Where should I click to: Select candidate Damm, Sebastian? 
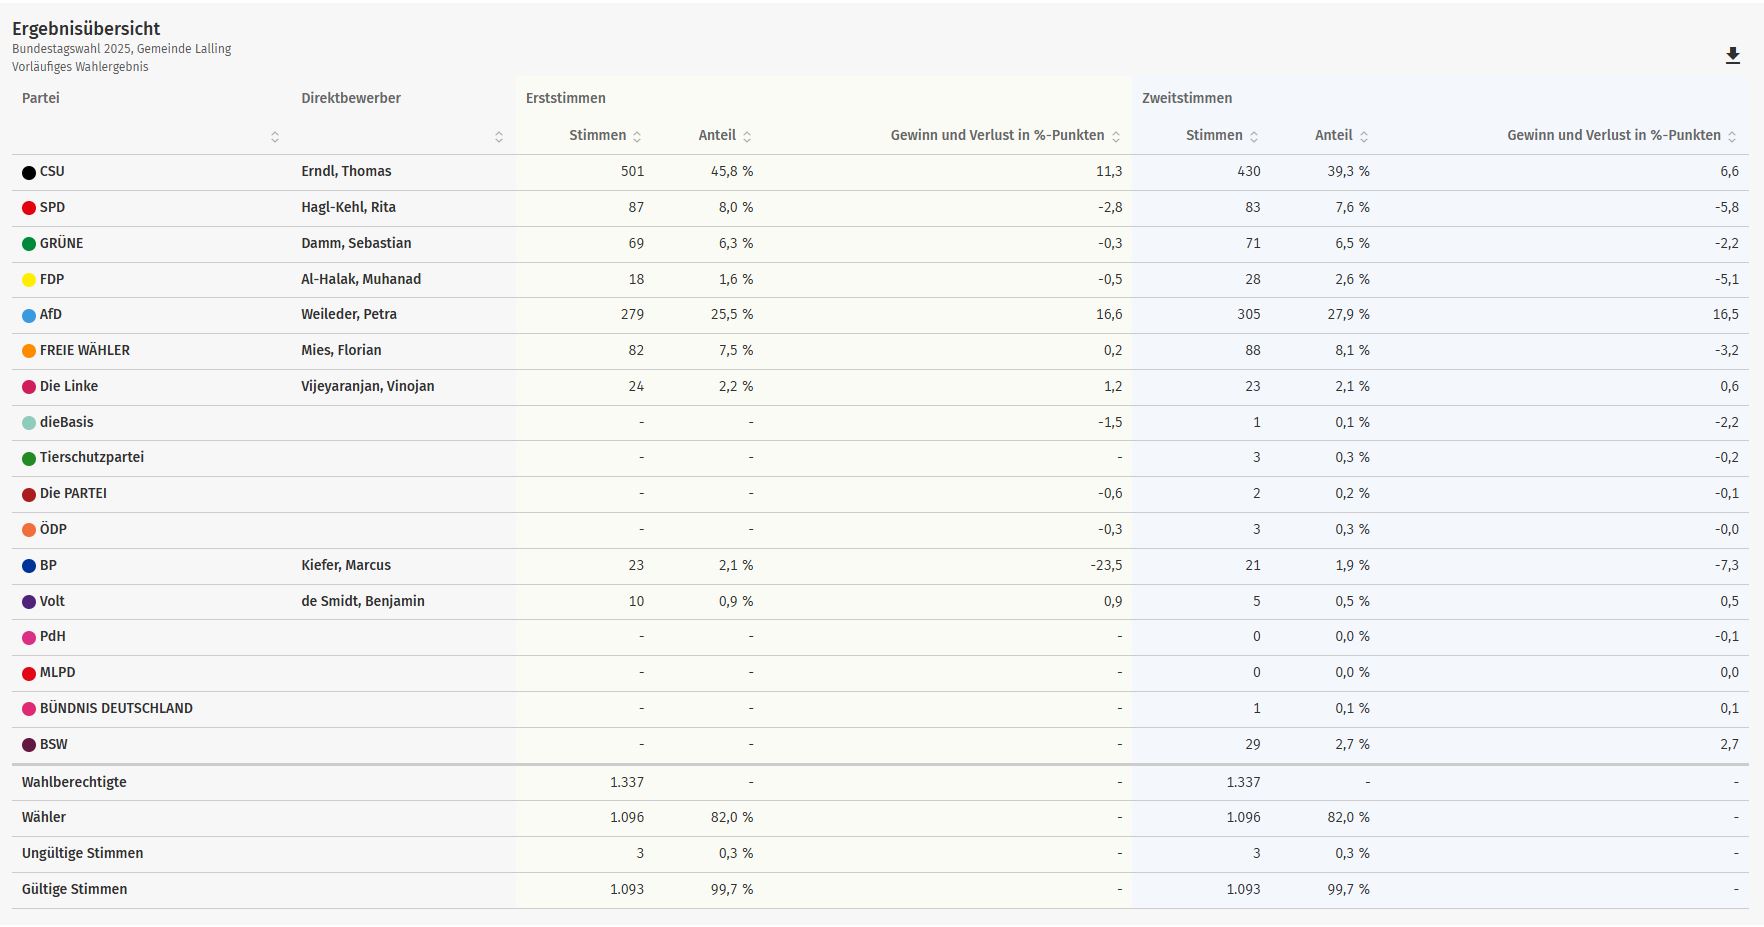point(356,243)
